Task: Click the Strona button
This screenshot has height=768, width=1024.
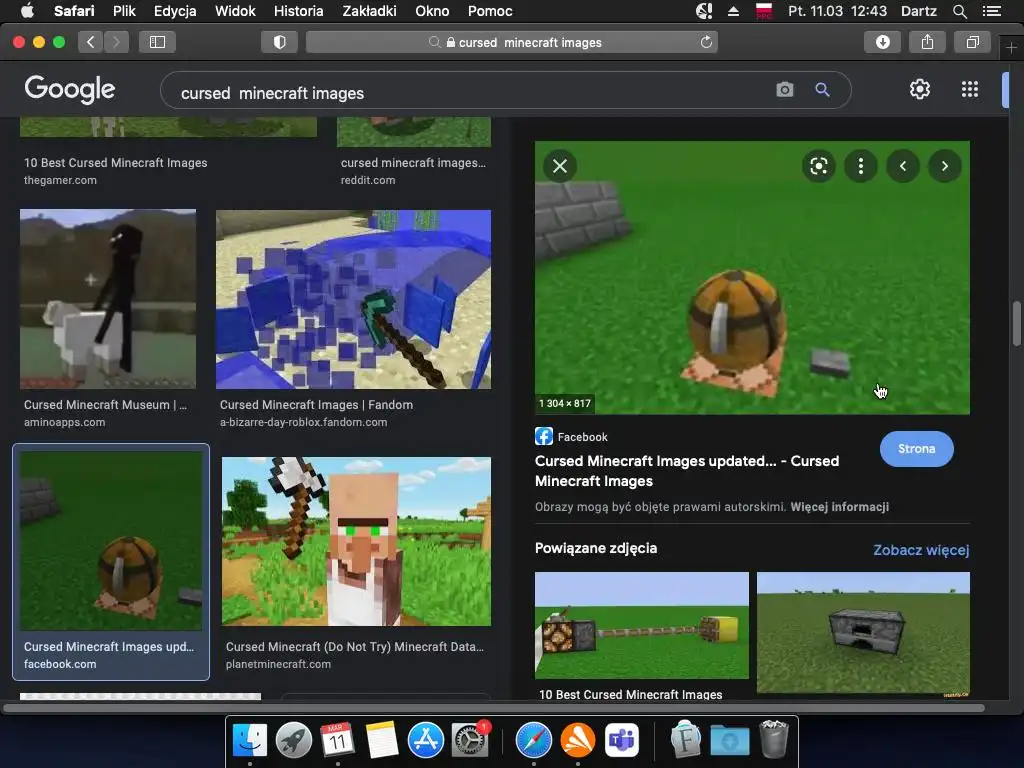Action: point(916,449)
